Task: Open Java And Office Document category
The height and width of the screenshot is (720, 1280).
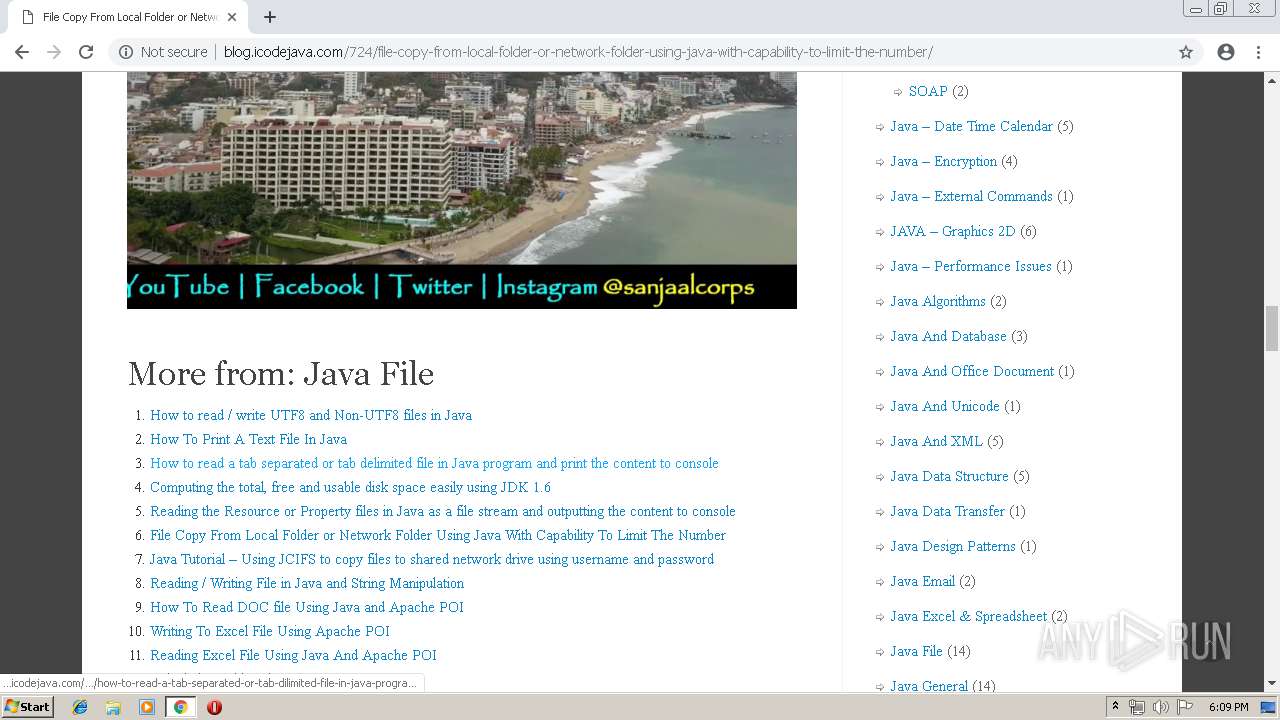Action: tap(972, 371)
